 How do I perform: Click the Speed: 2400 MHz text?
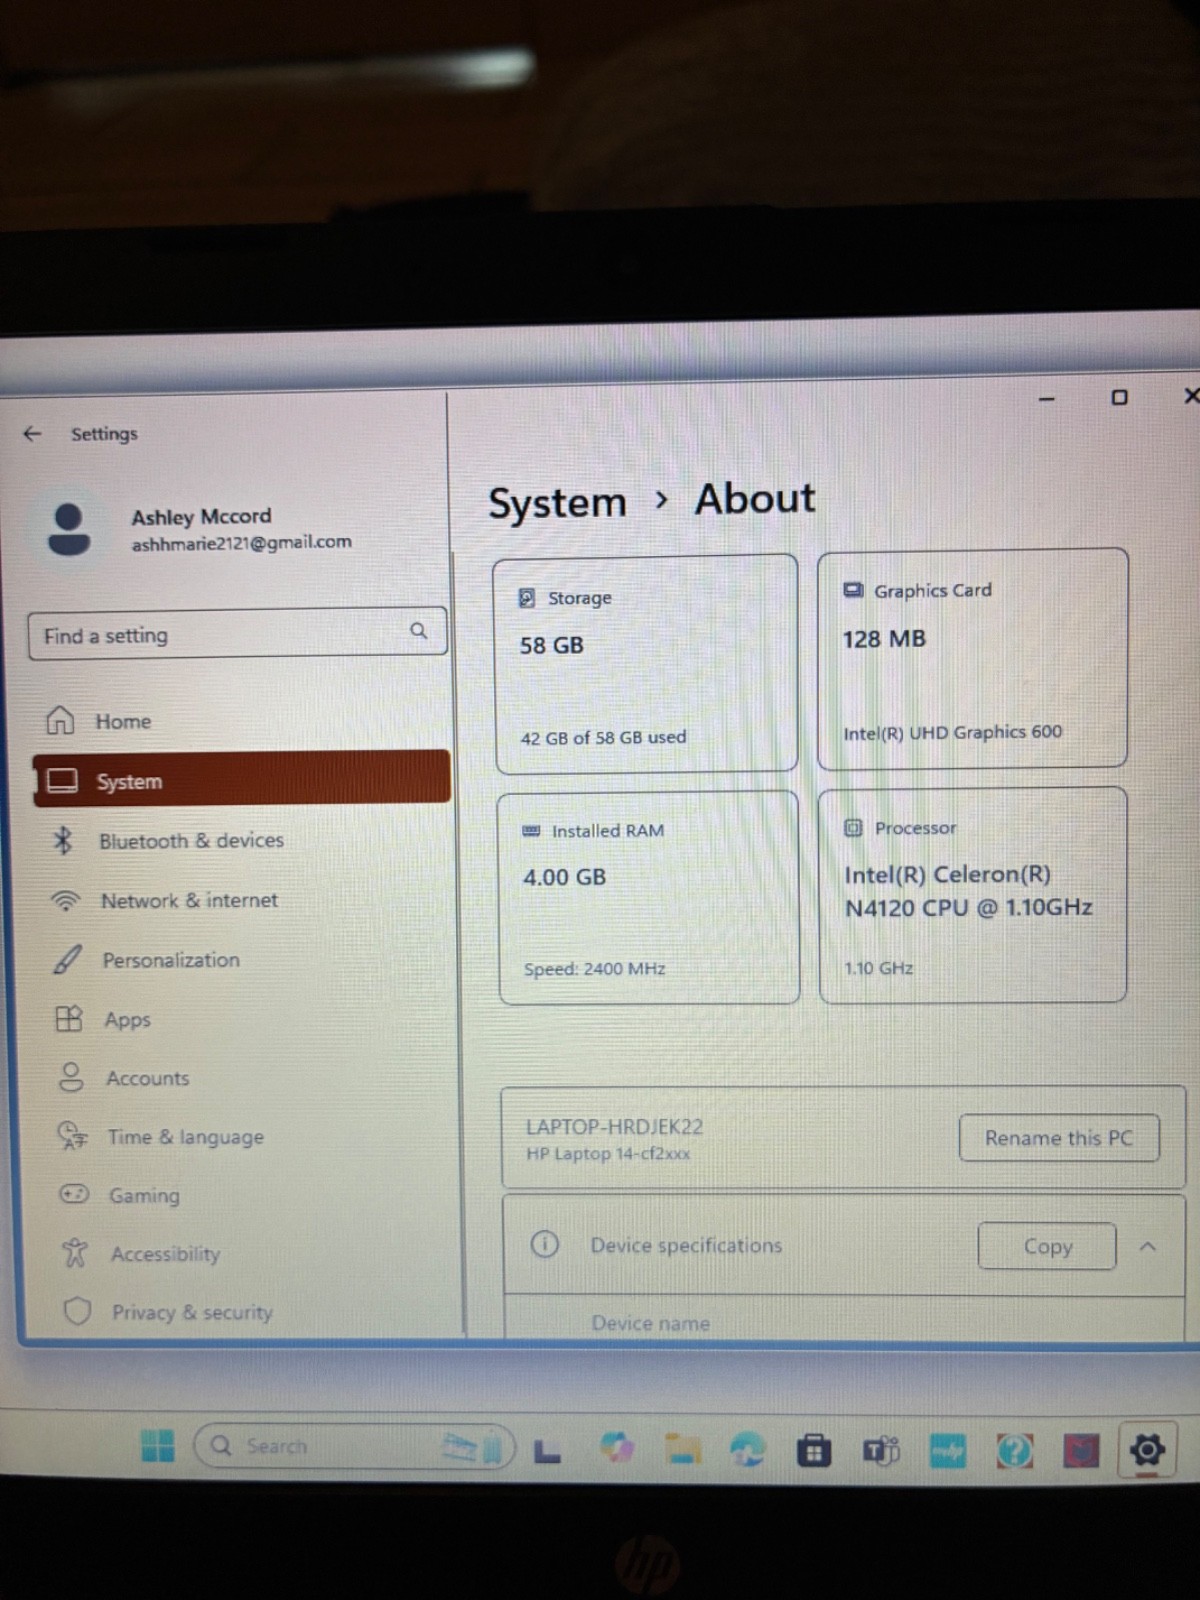point(594,969)
